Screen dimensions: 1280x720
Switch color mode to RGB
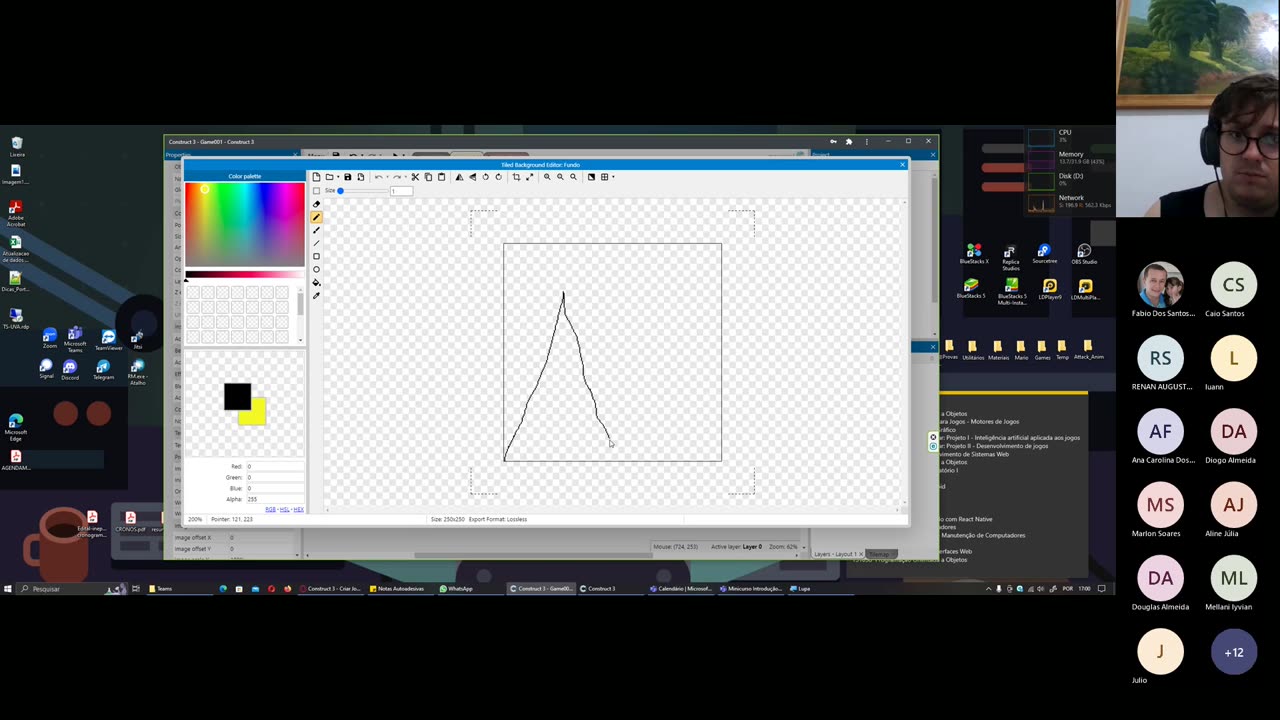click(270, 509)
